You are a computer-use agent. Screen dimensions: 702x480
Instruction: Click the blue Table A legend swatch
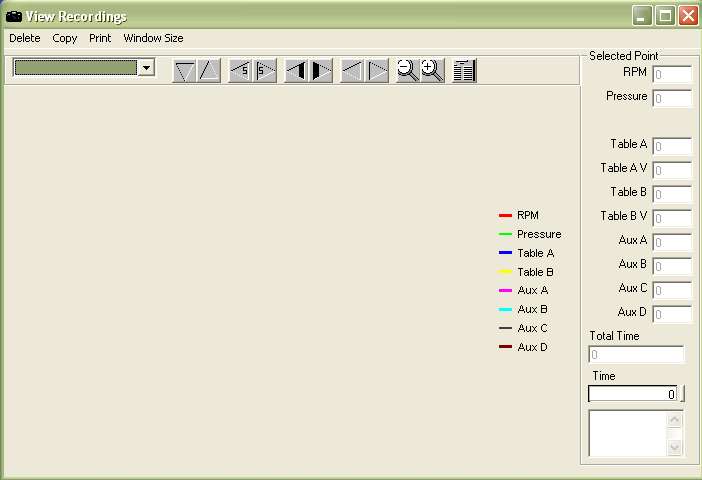click(505, 253)
